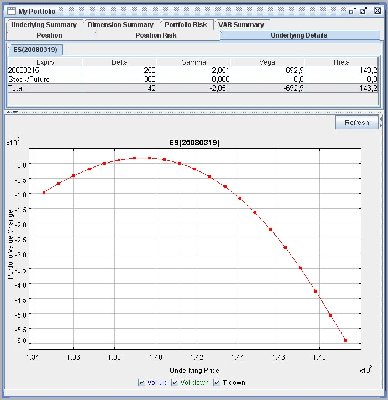Select the Portfolio Risk tab
Image resolution: width=388 pixels, height=400 pixels.
pos(186,25)
